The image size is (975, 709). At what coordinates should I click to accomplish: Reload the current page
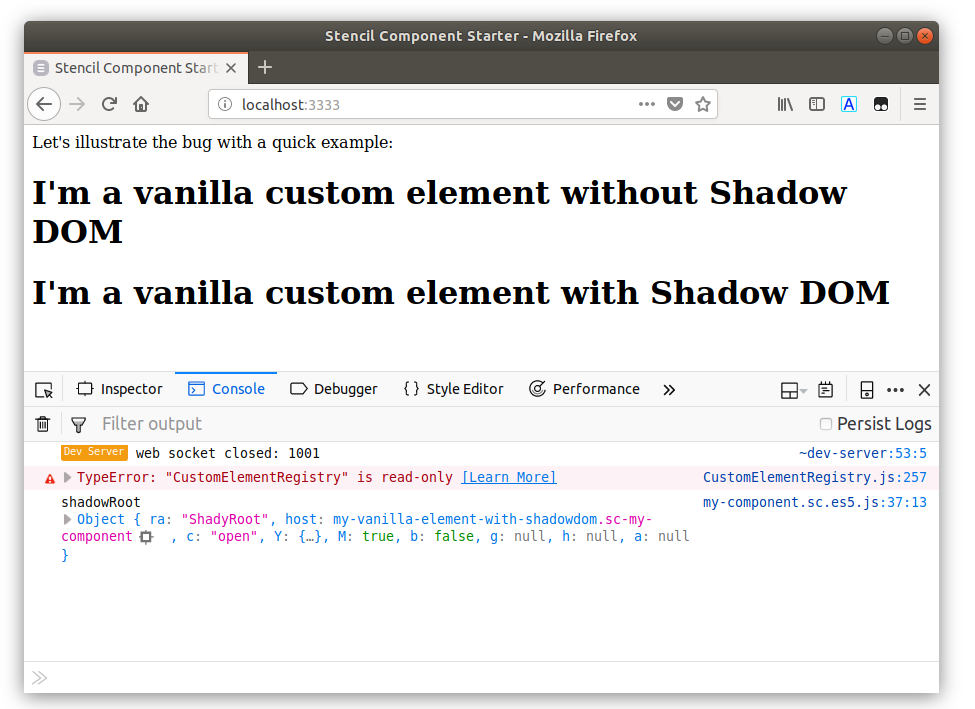(x=109, y=104)
